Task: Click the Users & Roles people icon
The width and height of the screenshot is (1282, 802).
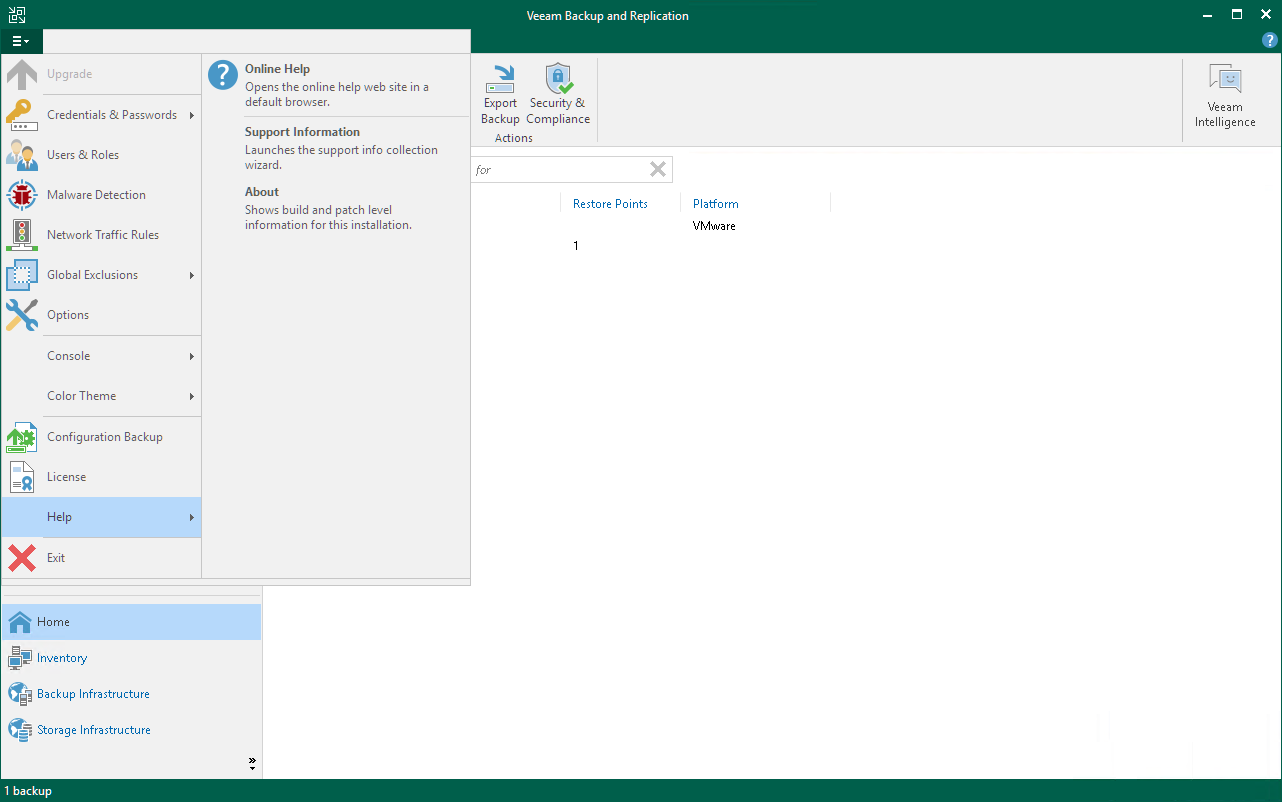Action: tap(22, 155)
